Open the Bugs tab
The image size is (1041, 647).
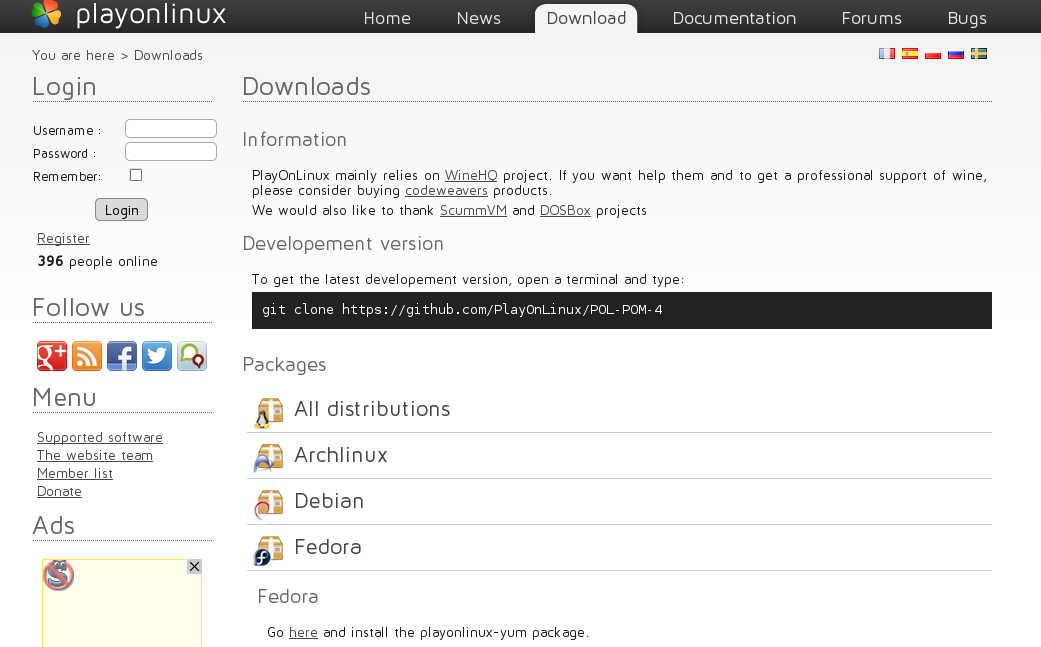tap(967, 18)
